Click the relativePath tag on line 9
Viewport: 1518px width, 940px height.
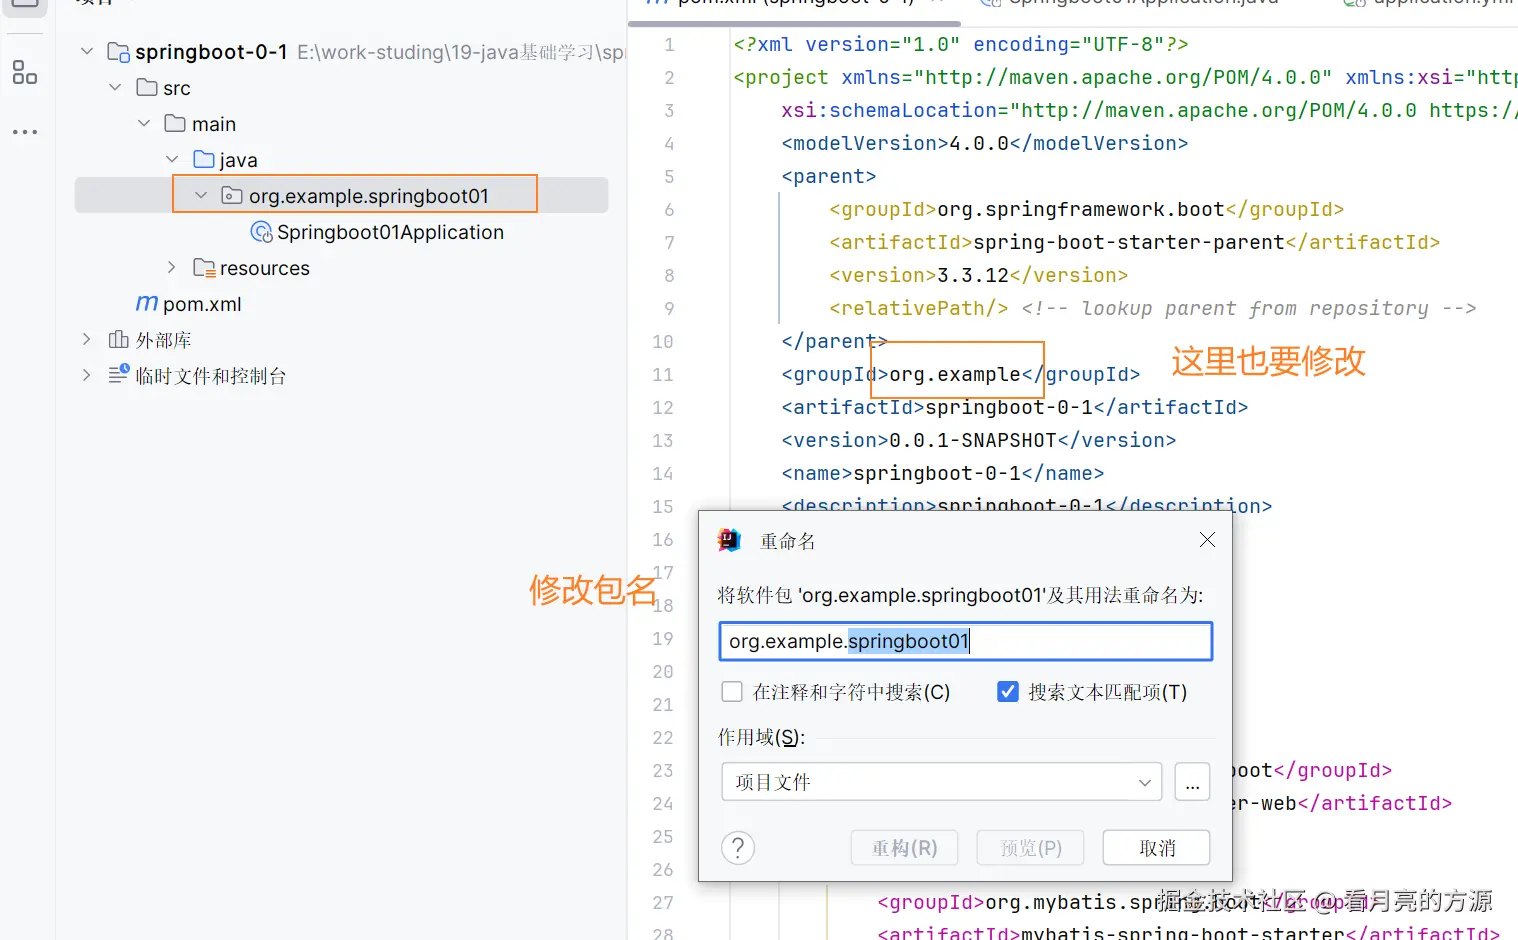[918, 308]
